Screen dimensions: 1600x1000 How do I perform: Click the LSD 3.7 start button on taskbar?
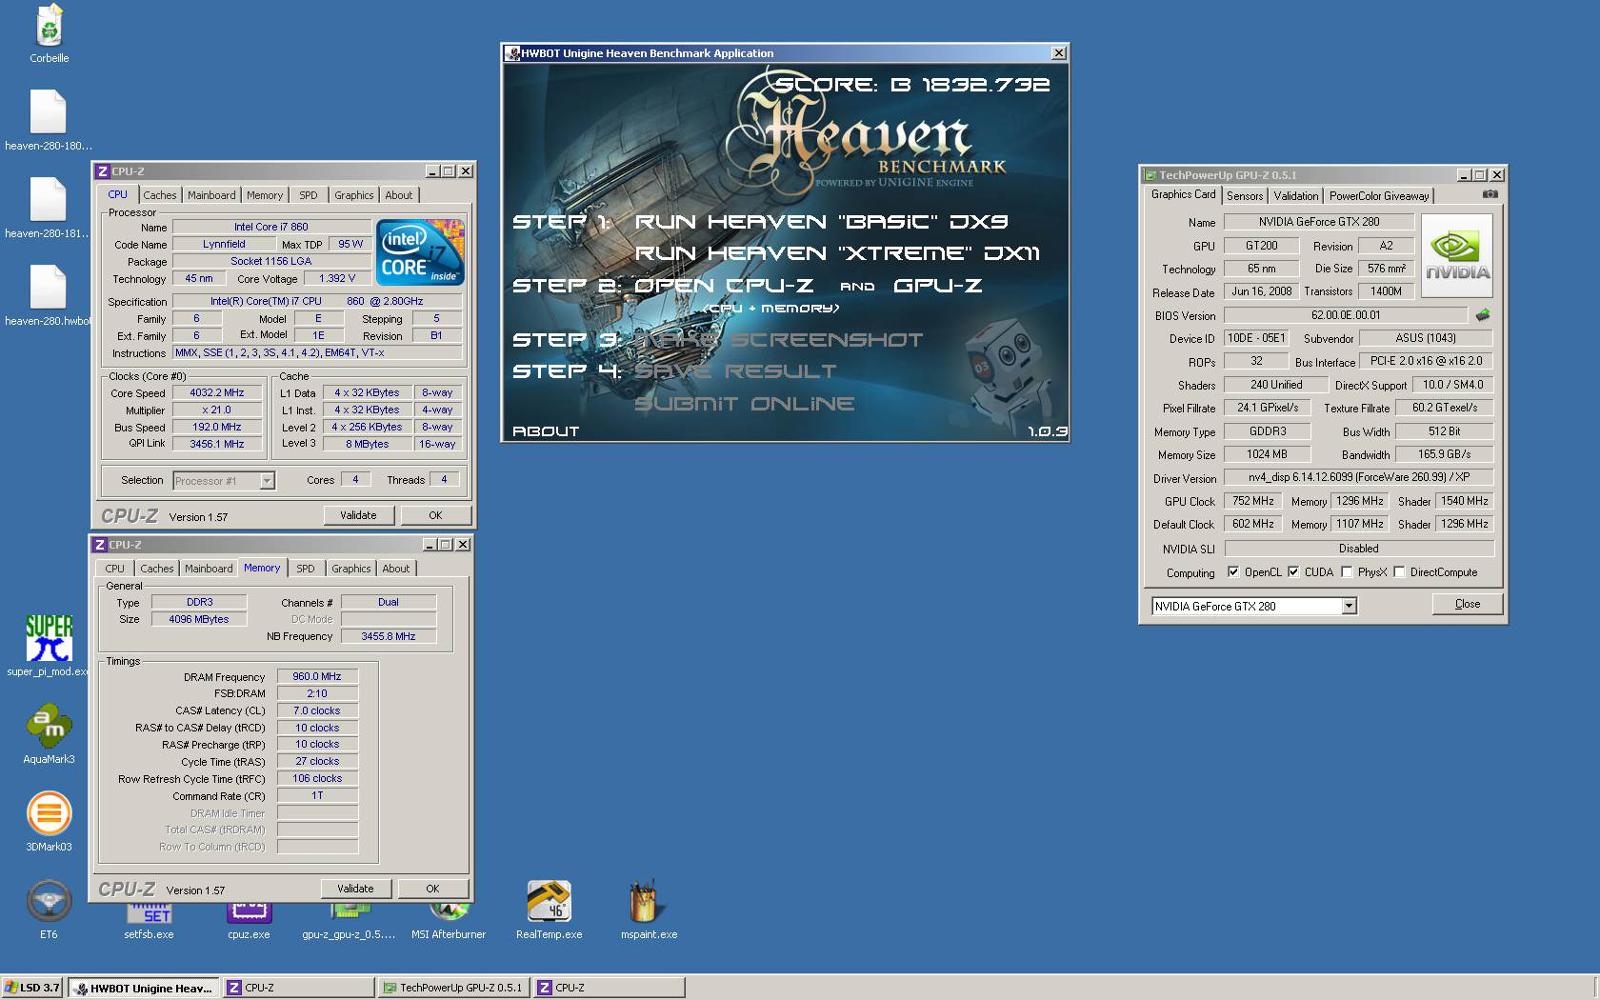click(x=32, y=987)
